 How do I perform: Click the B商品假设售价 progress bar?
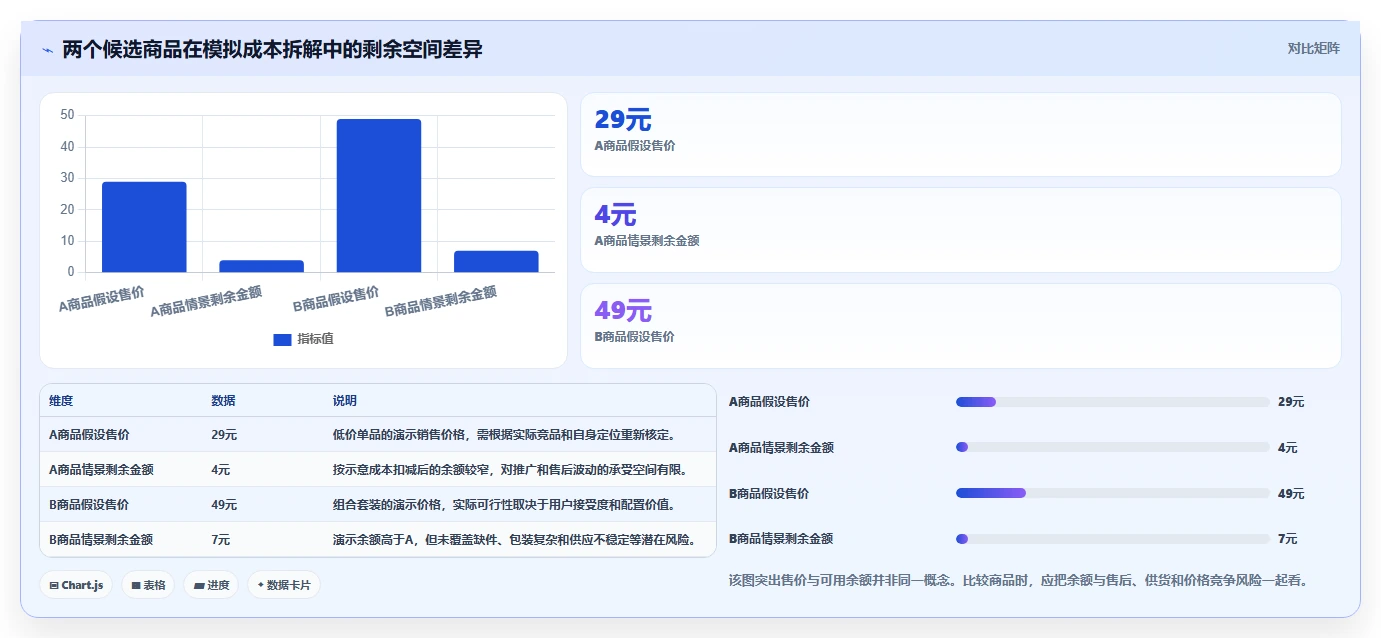[x=1113, y=493]
